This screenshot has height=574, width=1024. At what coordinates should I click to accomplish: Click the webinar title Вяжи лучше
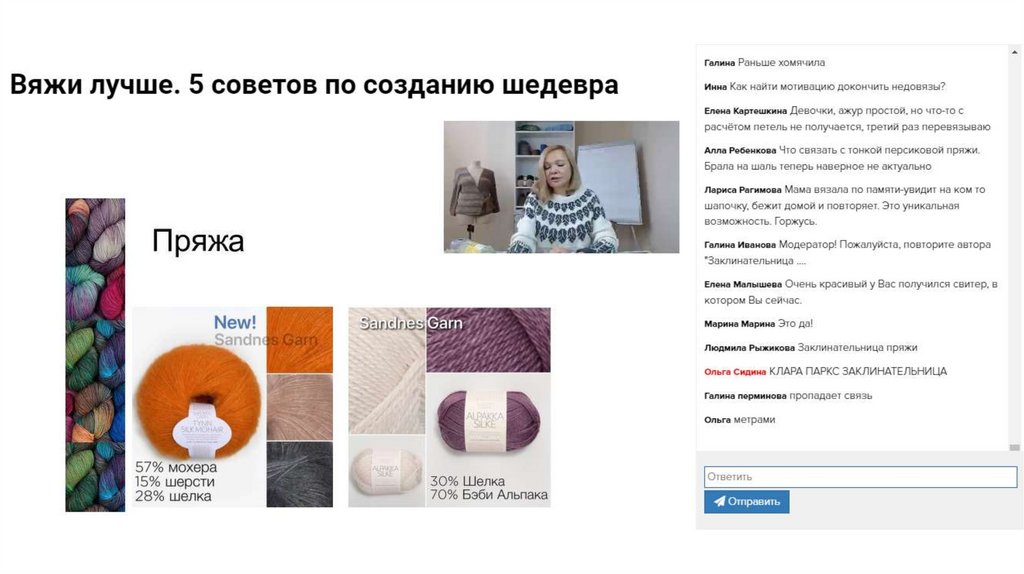(94, 85)
